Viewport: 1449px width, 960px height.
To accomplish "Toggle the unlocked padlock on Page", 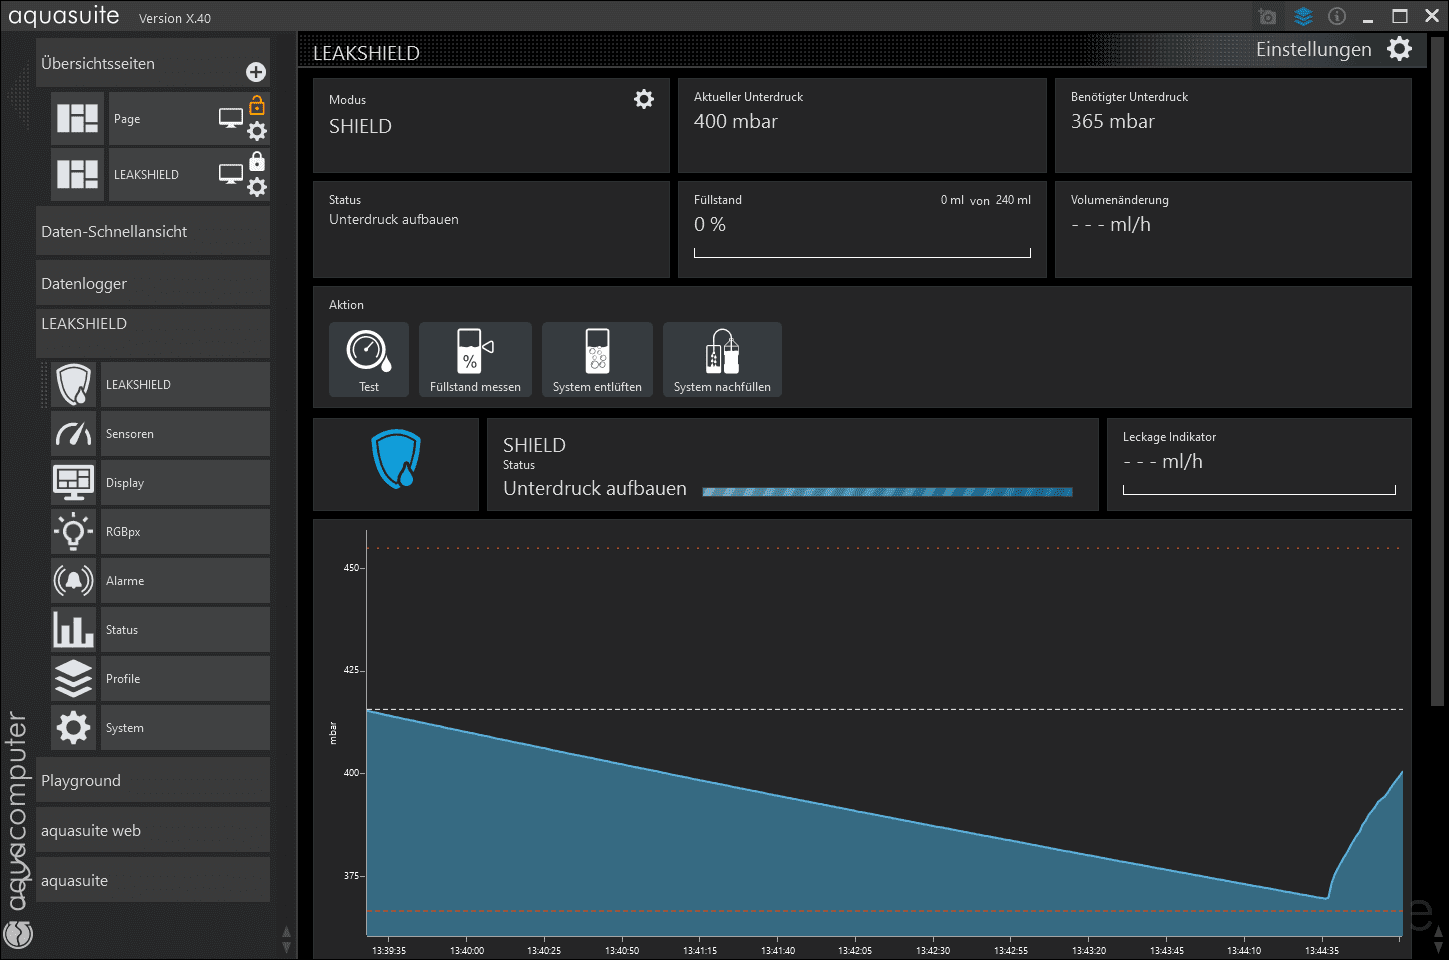I will click(257, 104).
